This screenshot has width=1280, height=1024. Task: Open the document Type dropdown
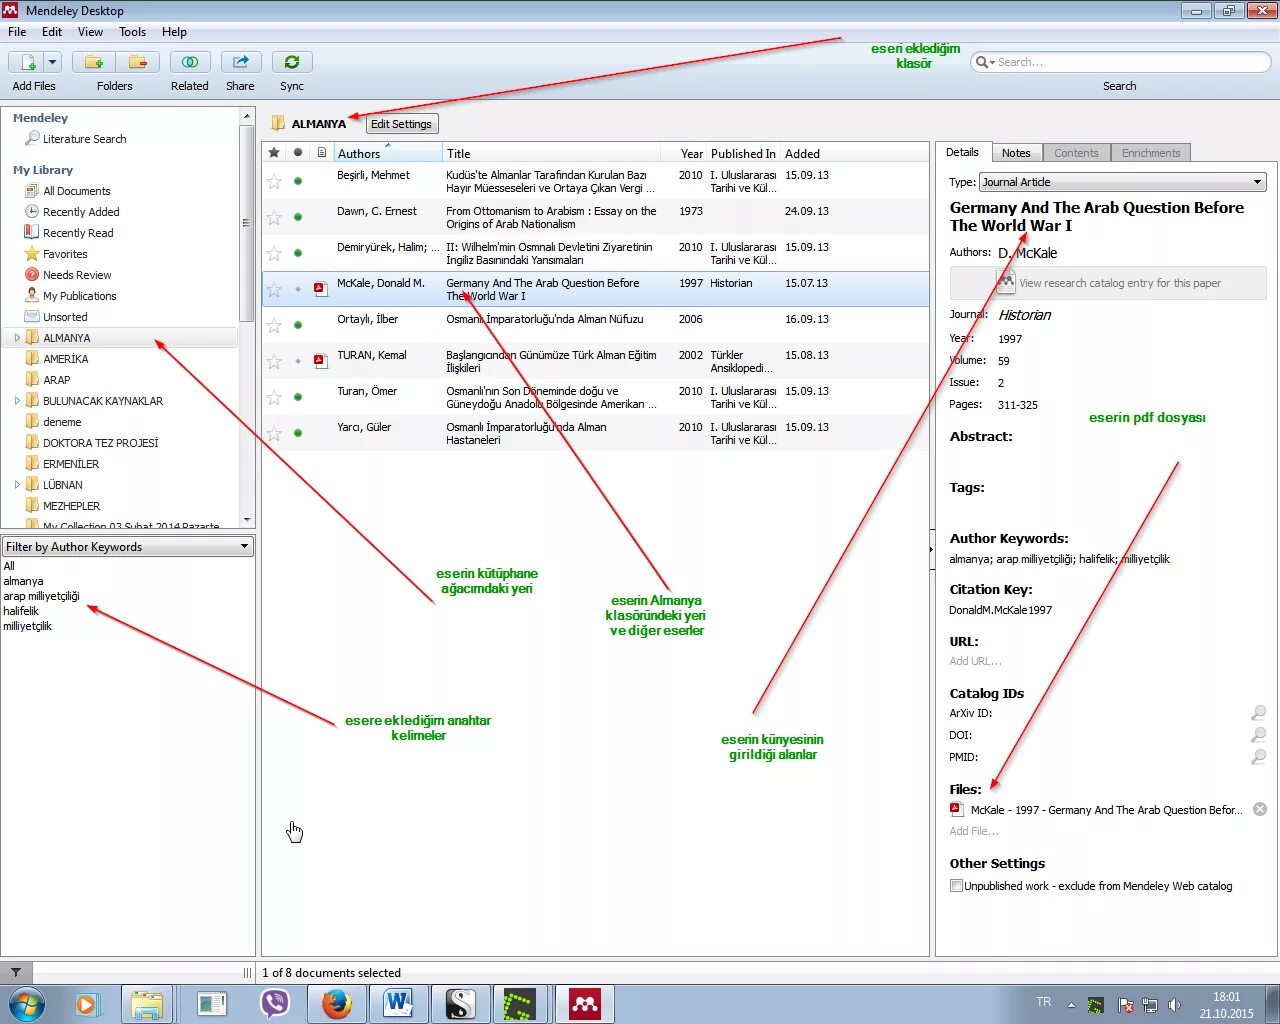click(x=1123, y=182)
